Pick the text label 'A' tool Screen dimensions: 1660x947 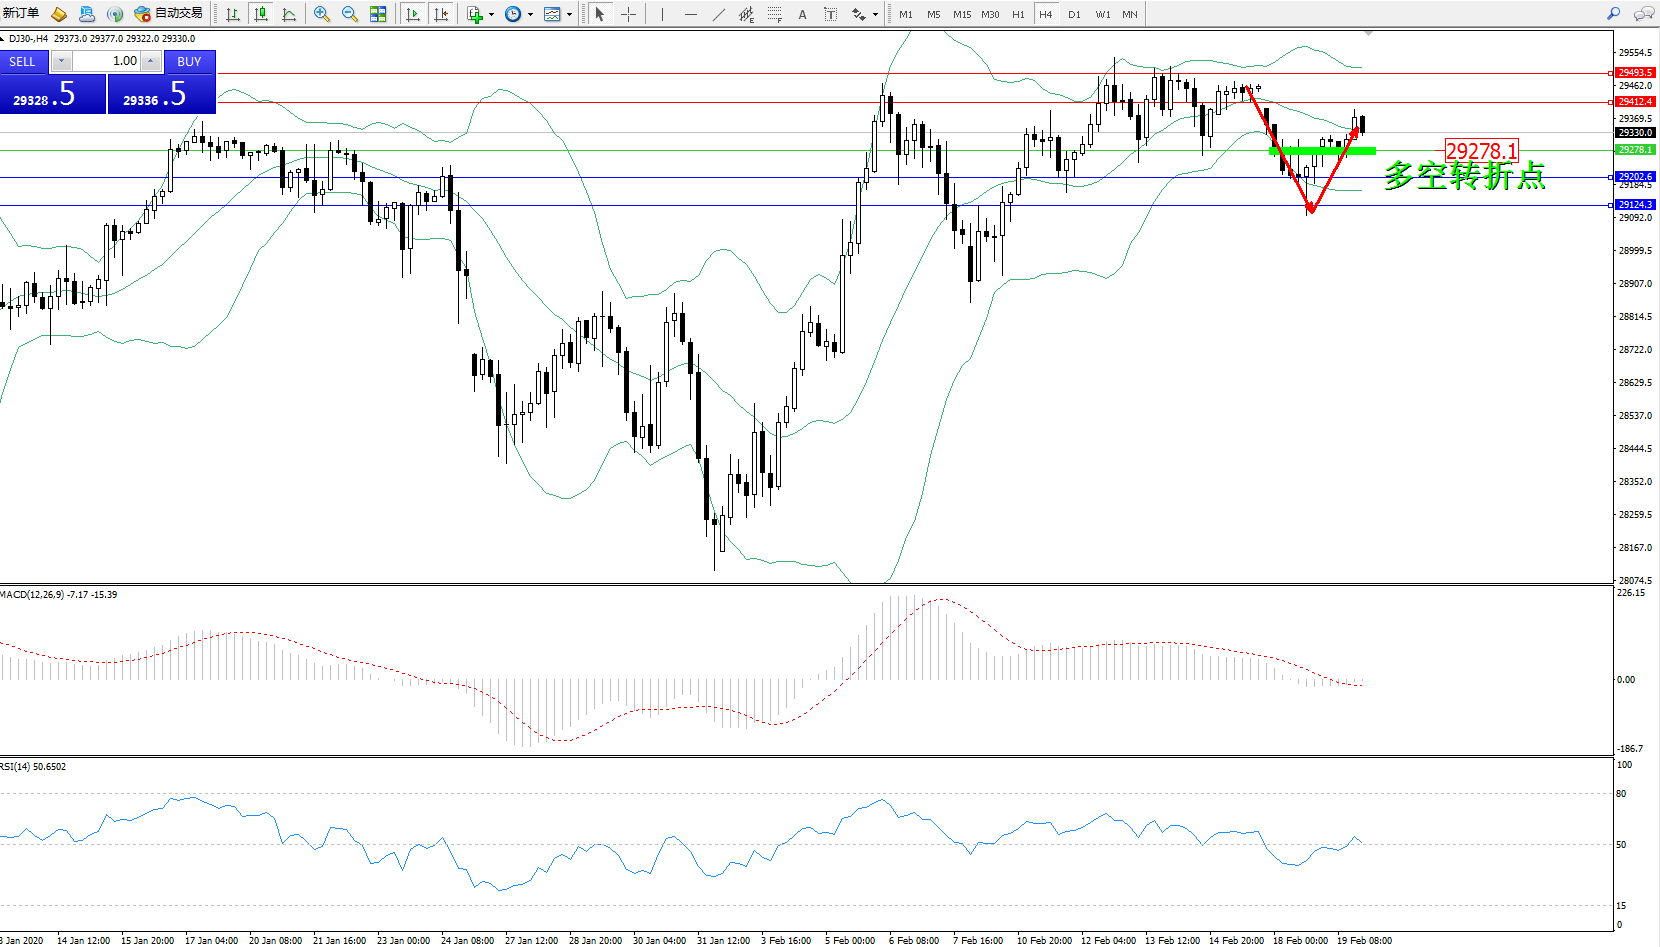(x=802, y=14)
